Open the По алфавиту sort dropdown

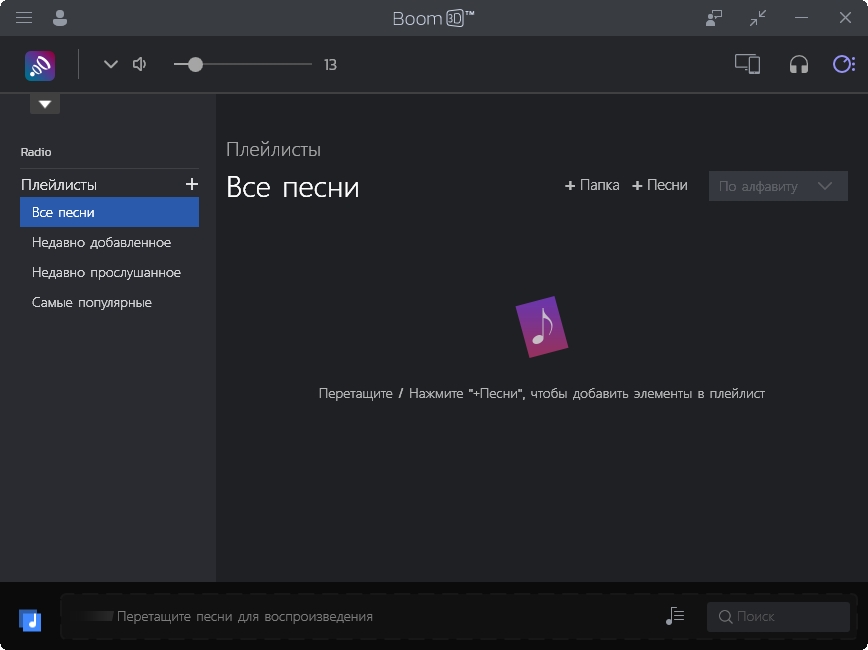[x=778, y=186]
